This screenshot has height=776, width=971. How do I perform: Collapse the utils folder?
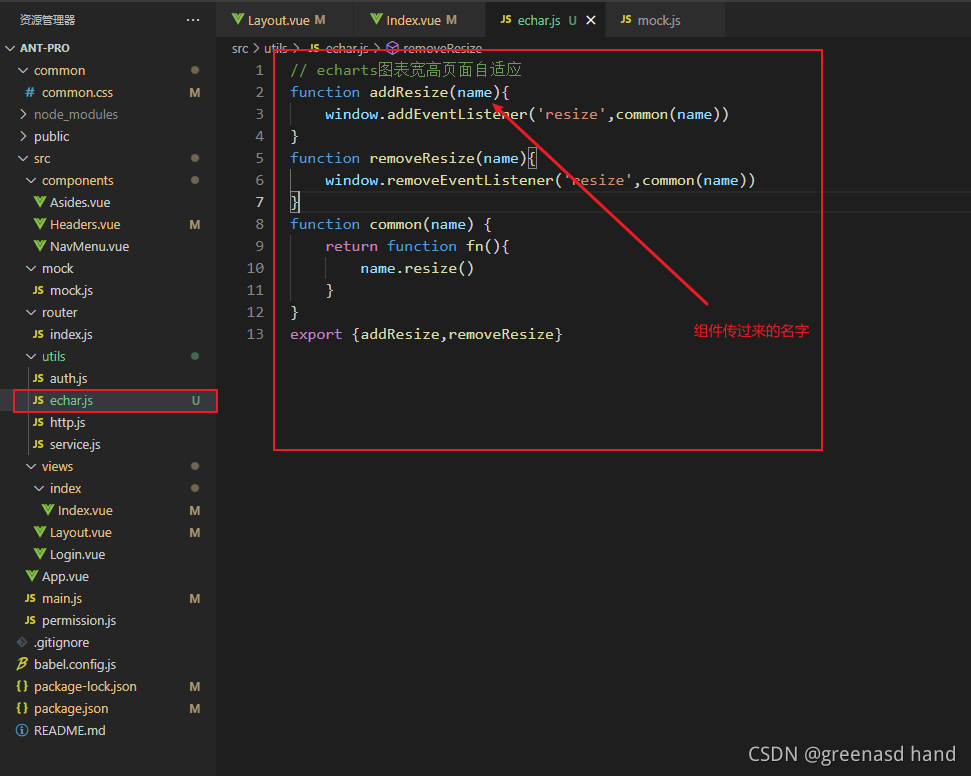[x=32, y=356]
